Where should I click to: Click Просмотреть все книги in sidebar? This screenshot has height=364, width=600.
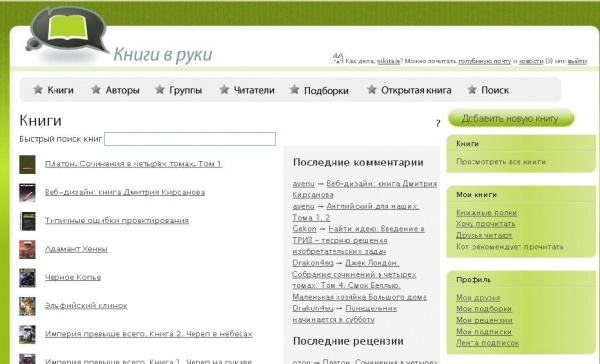[501, 162]
